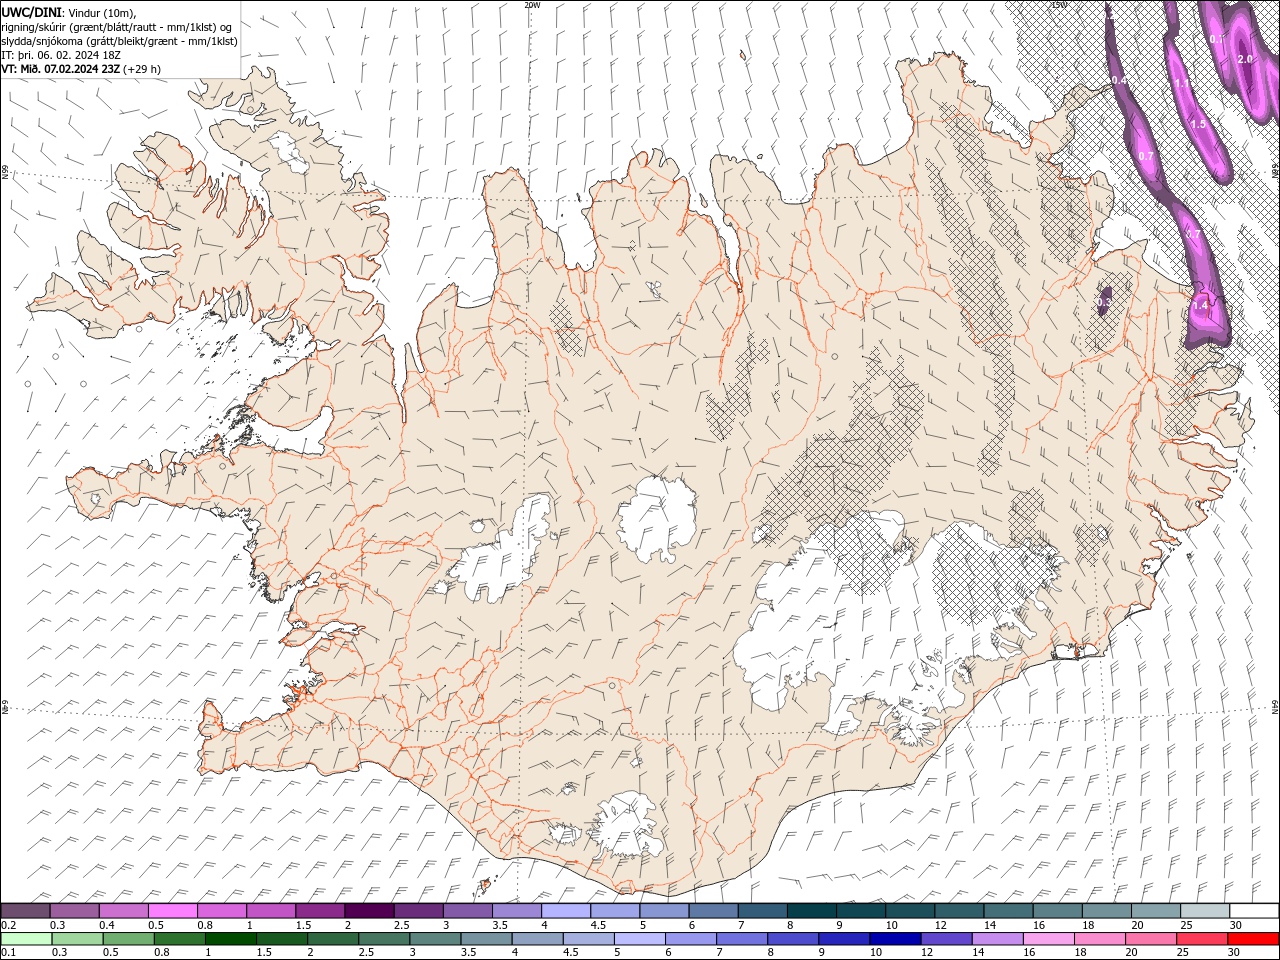
Task: Click the '0.4' snowfall value near the northeast coast
Action: coord(1119,79)
